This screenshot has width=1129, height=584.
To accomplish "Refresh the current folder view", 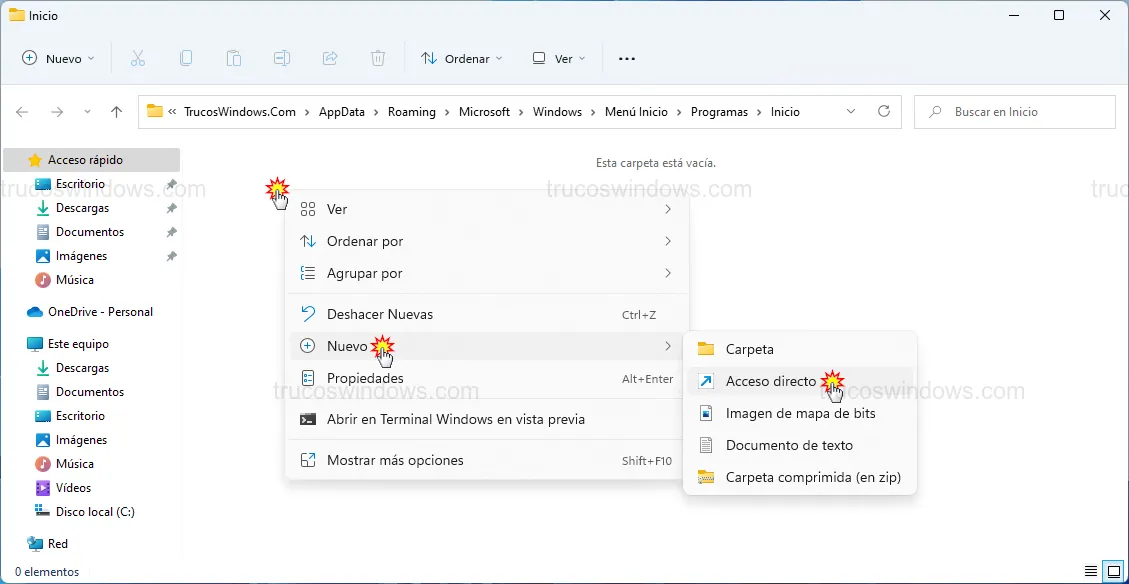I will click(x=883, y=112).
